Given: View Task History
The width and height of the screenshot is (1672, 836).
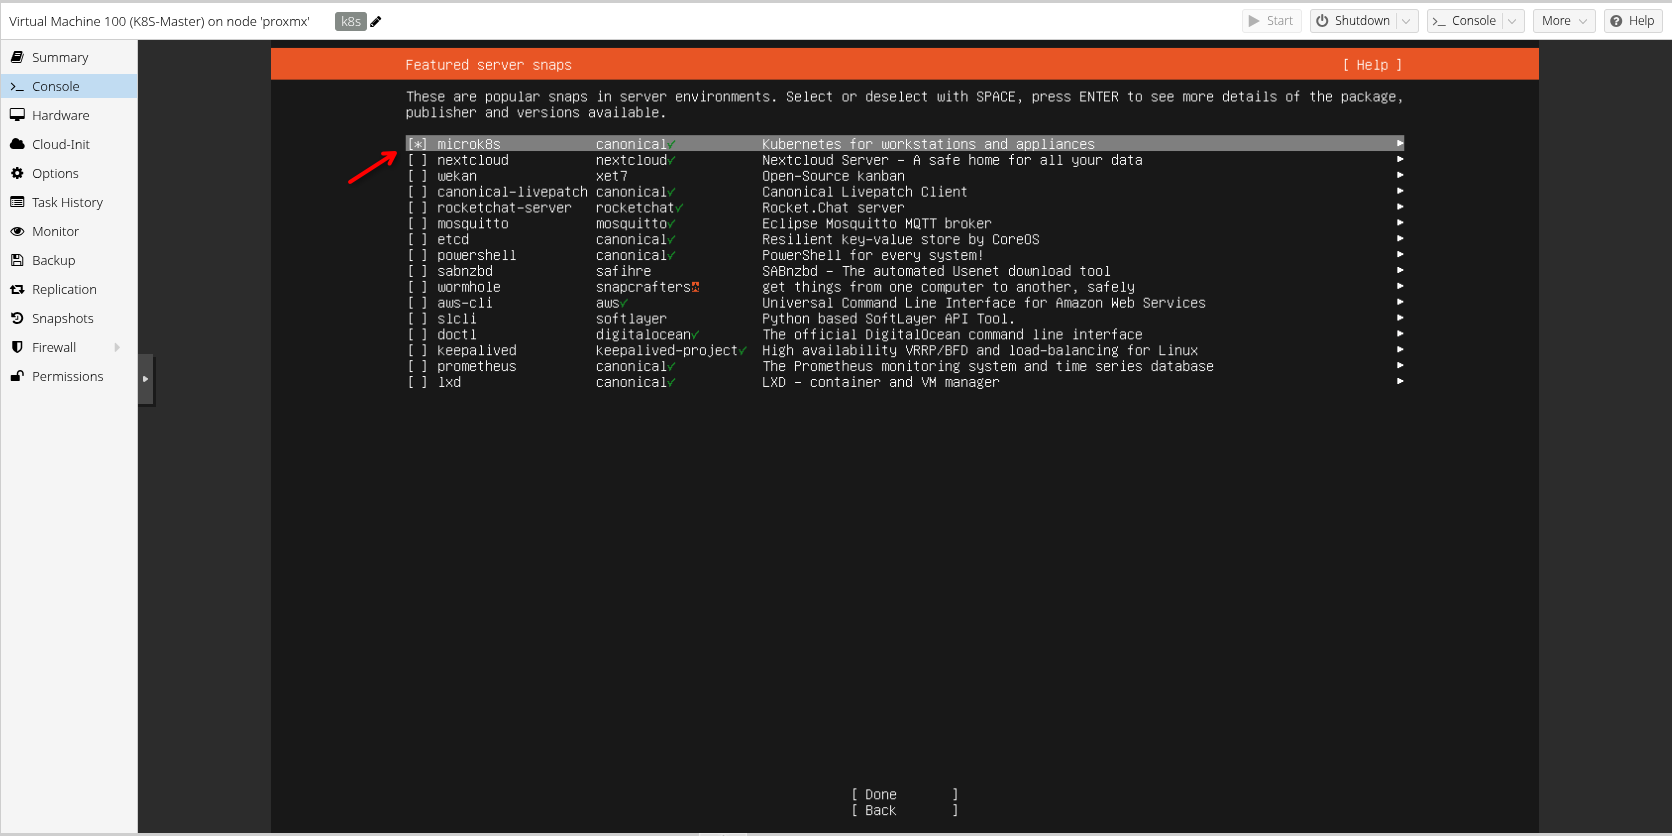Looking at the screenshot, I should pyautogui.click(x=69, y=202).
